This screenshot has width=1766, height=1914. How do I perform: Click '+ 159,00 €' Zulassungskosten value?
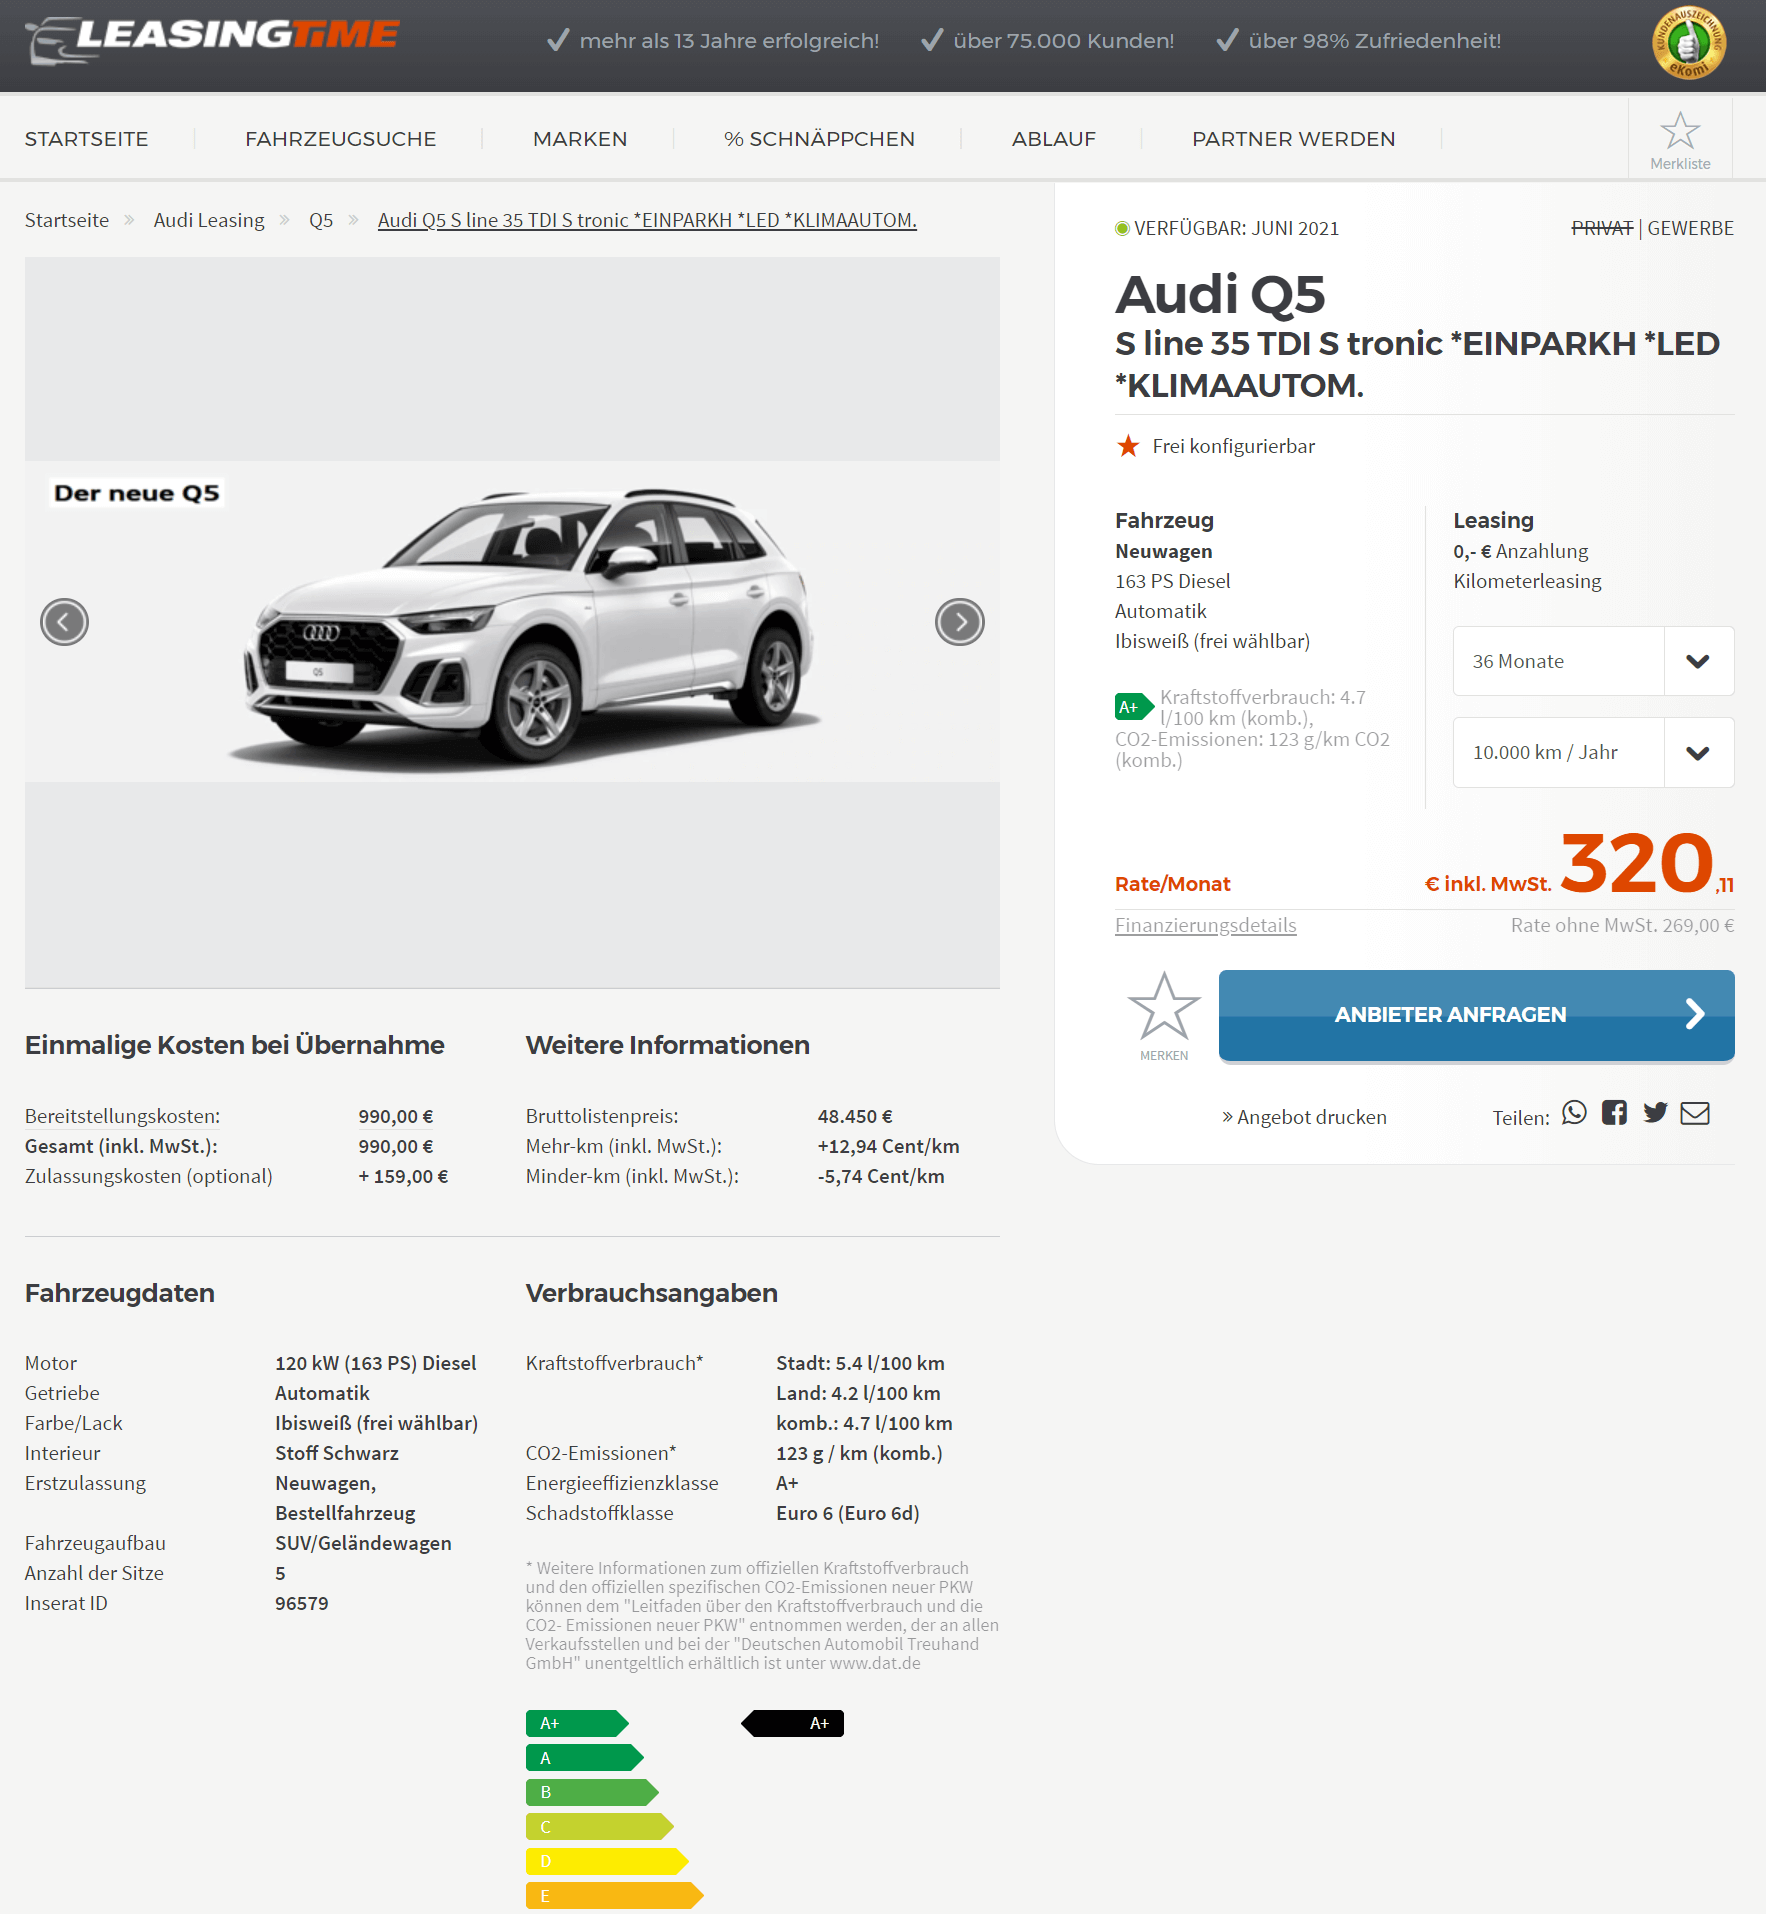pyautogui.click(x=403, y=1176)
